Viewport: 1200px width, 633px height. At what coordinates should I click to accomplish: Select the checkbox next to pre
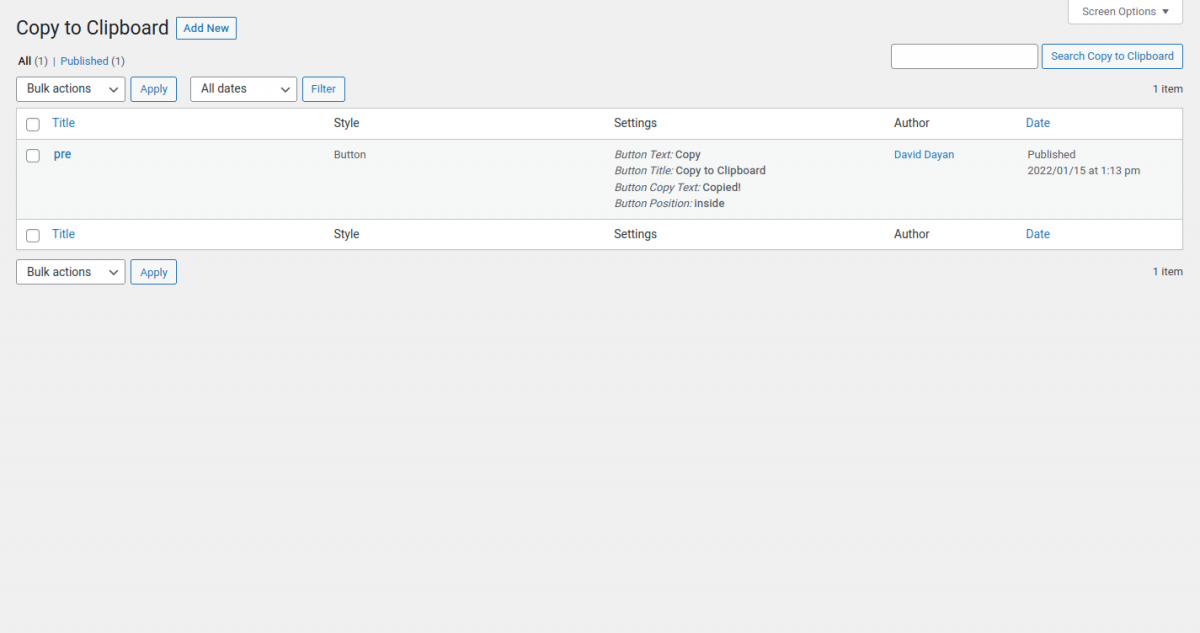pos(32,154)
